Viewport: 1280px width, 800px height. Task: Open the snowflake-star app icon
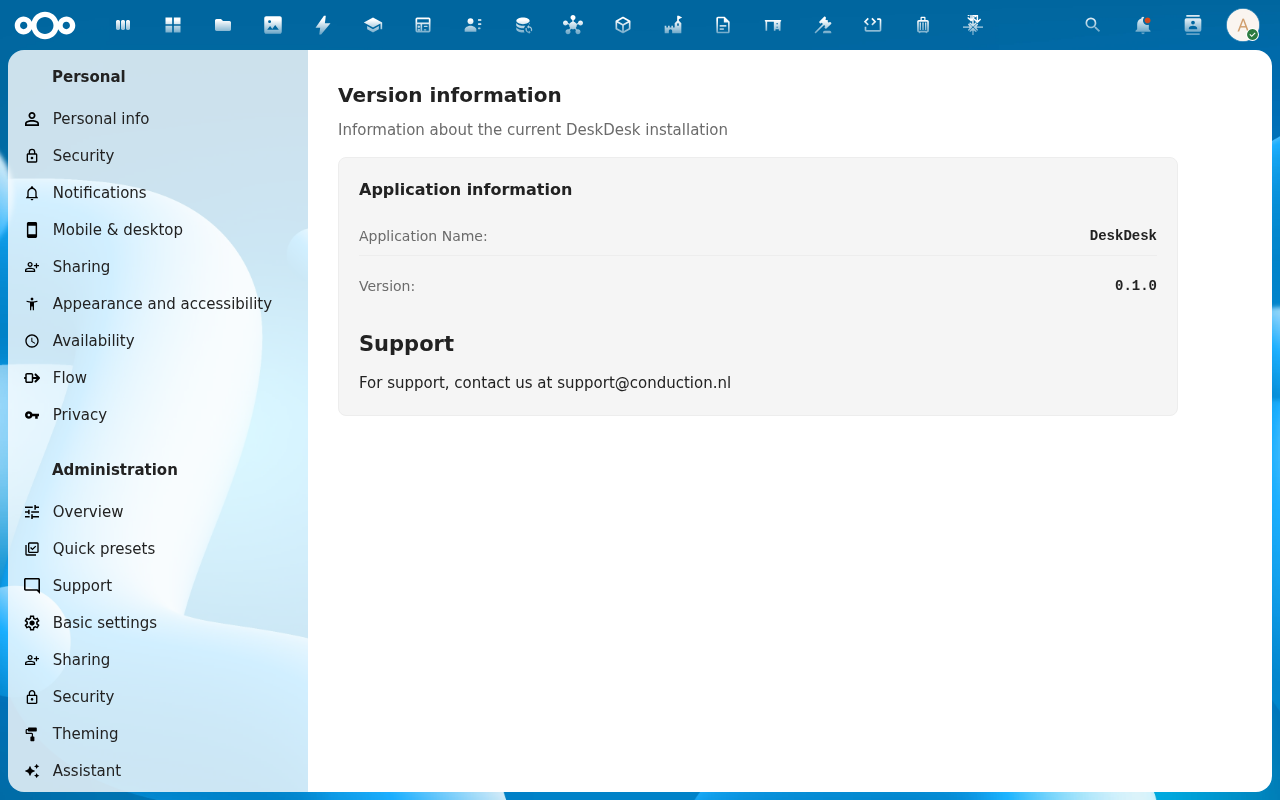click(x=973, y=25)
